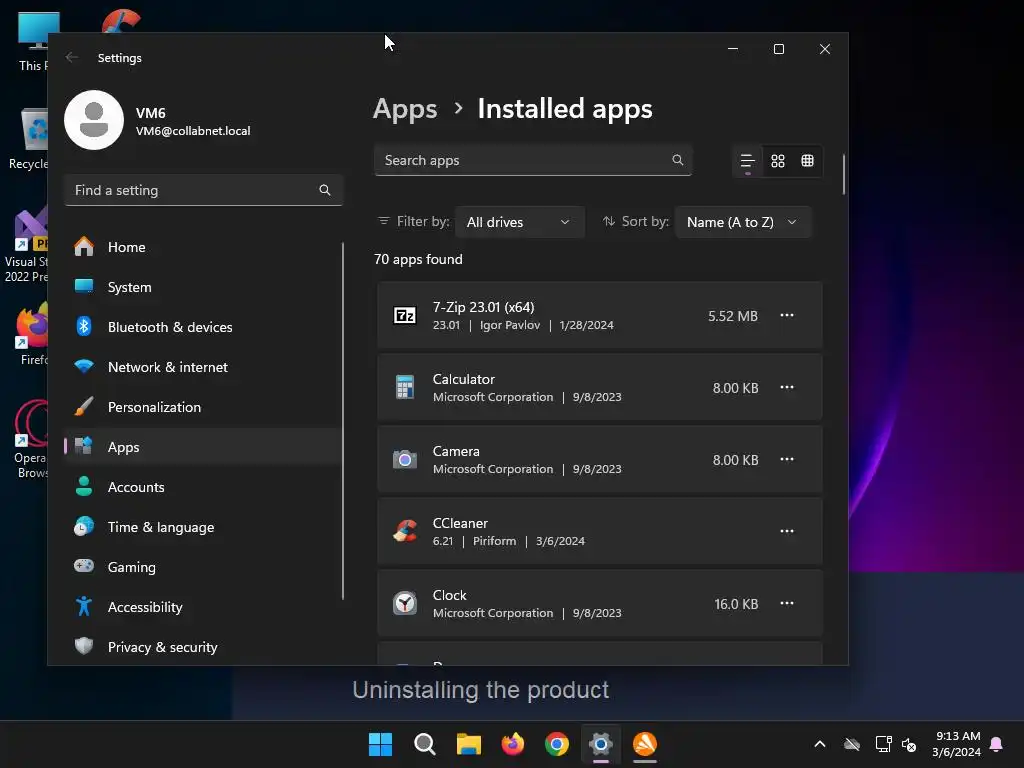Click the Settings gear taskbar icon

(601, 744)
